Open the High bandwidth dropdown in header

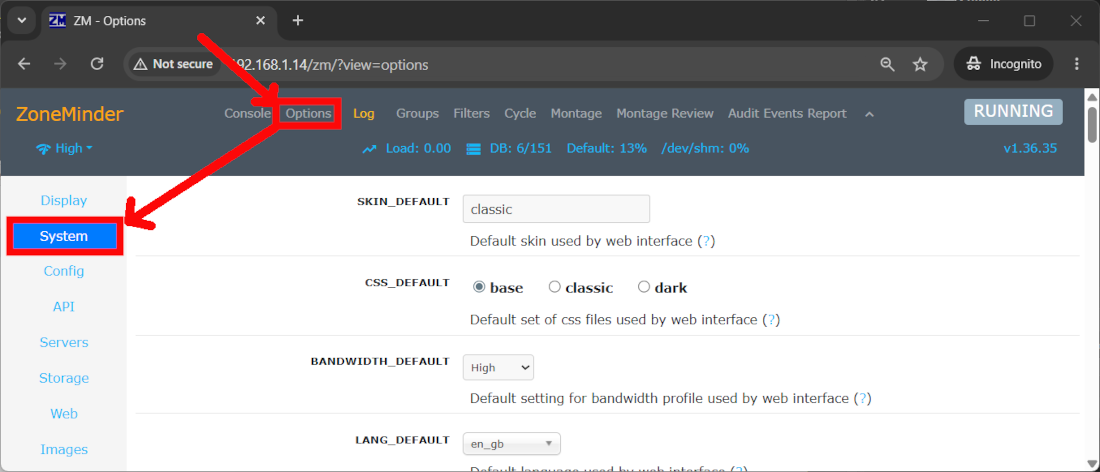click(x=65, y=149)
